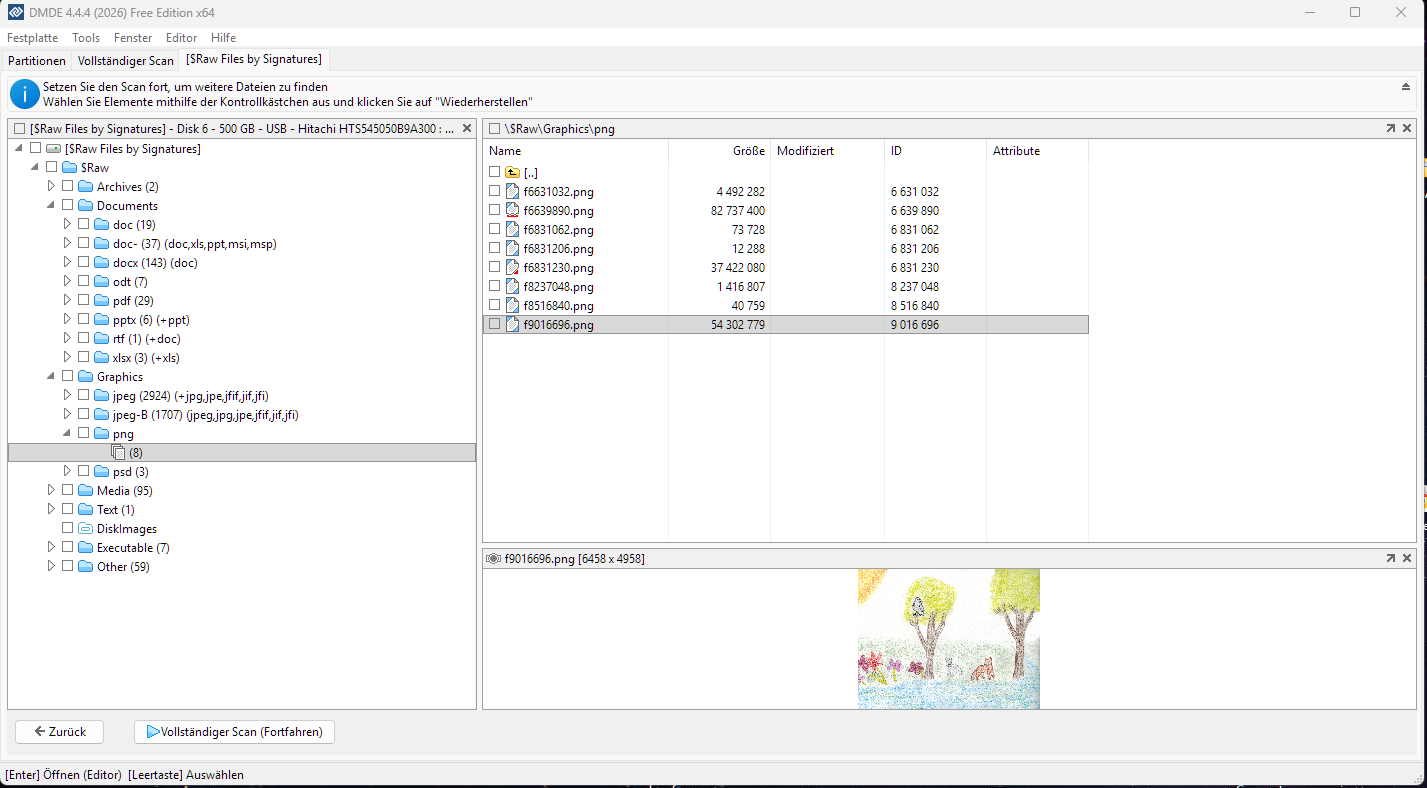Switch to the Vollständiger Scan tab

coord(126,60)
